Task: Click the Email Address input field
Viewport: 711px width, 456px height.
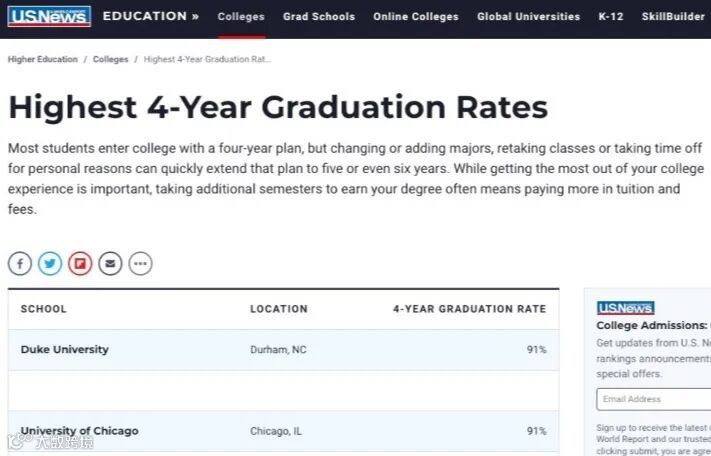Action: coord(654,399)
